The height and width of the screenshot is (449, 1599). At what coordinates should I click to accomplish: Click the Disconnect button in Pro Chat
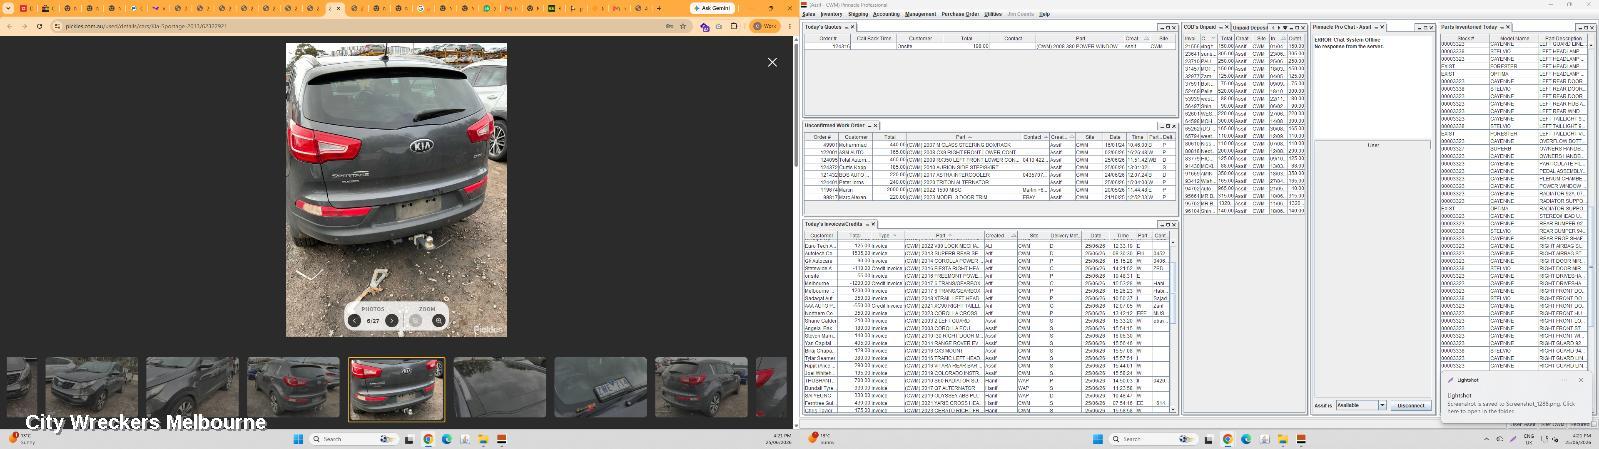1410,405
